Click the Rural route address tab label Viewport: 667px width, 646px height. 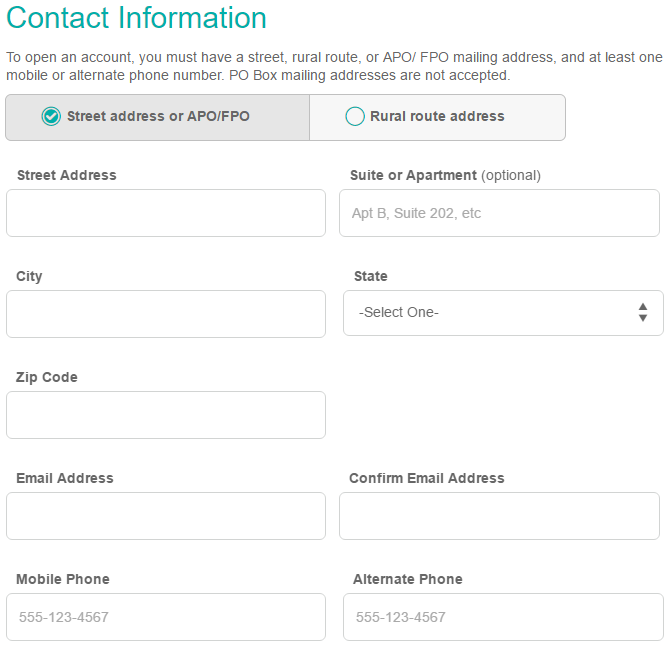pos(437,117)
